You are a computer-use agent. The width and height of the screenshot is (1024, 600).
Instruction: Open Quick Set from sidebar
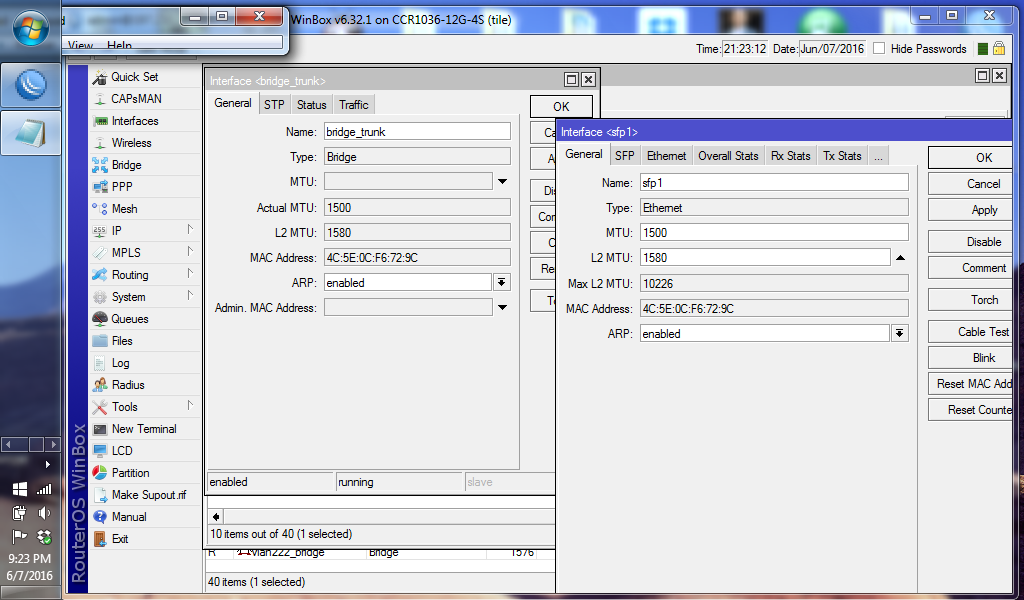144,77
